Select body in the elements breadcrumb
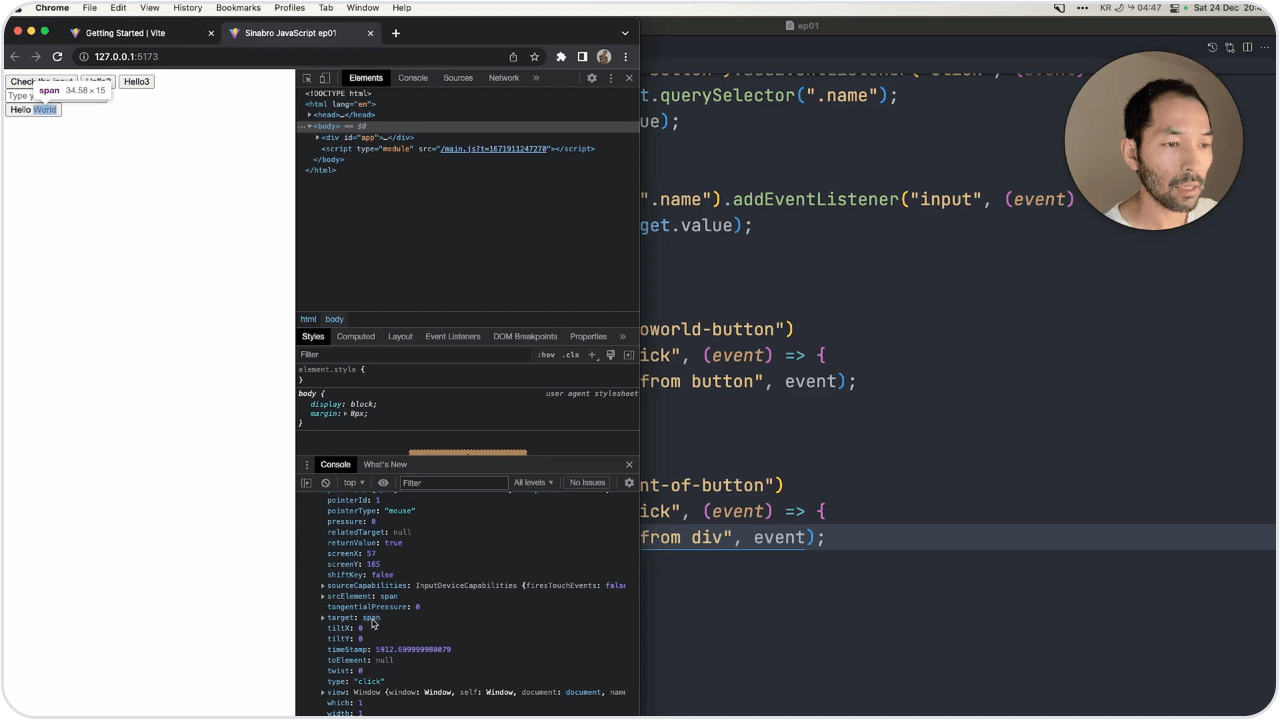This screenshot has width=1280, height=720. (x=334, y=319)
